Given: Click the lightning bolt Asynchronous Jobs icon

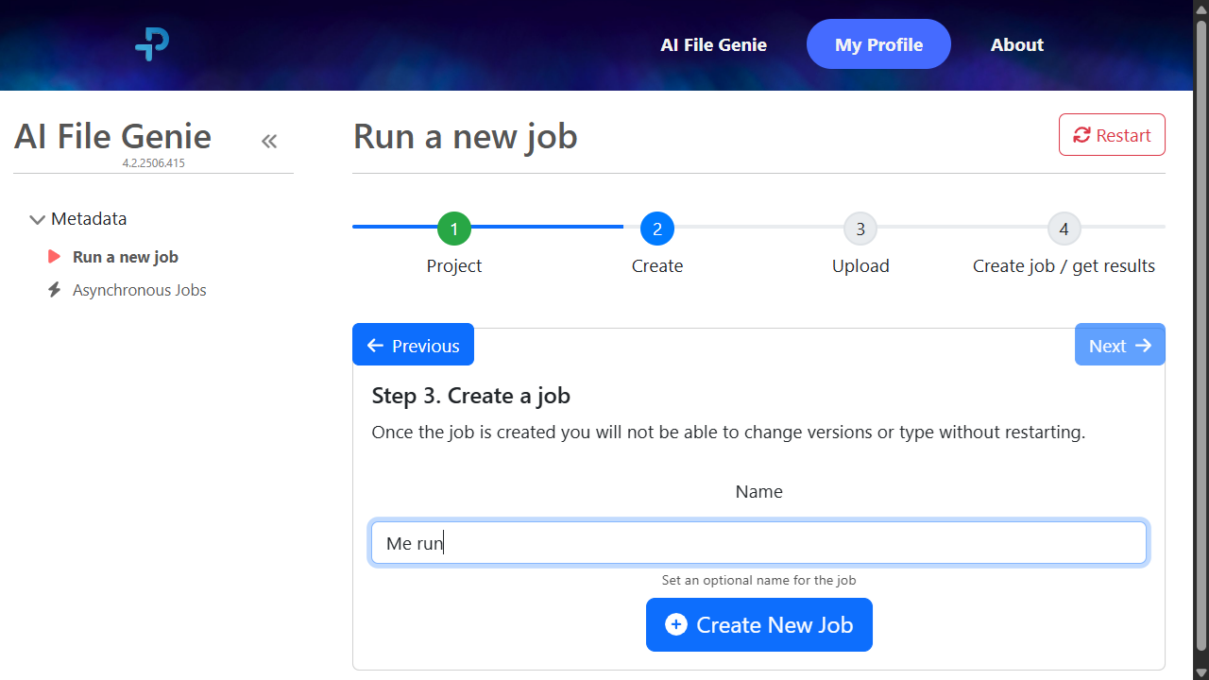Looking at the screenshot, I should 55,290.
